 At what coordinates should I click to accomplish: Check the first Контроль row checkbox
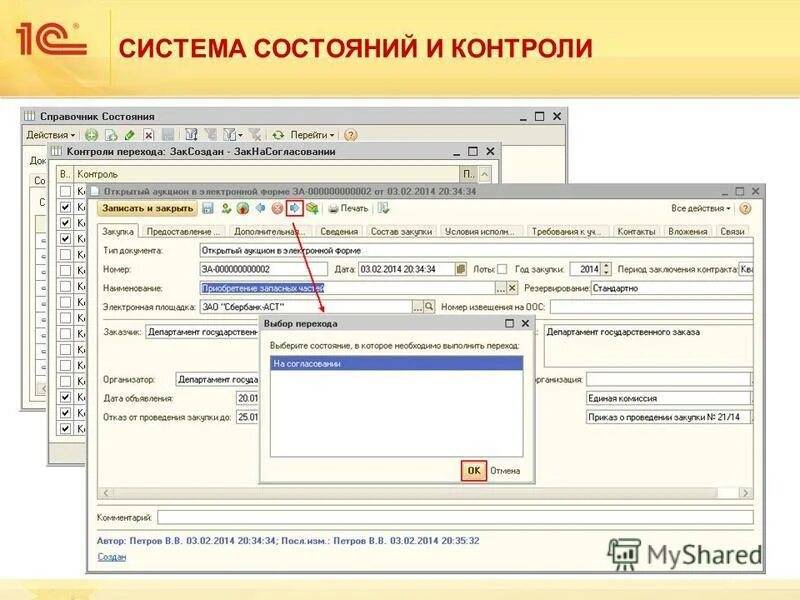[x=65, y=189]
